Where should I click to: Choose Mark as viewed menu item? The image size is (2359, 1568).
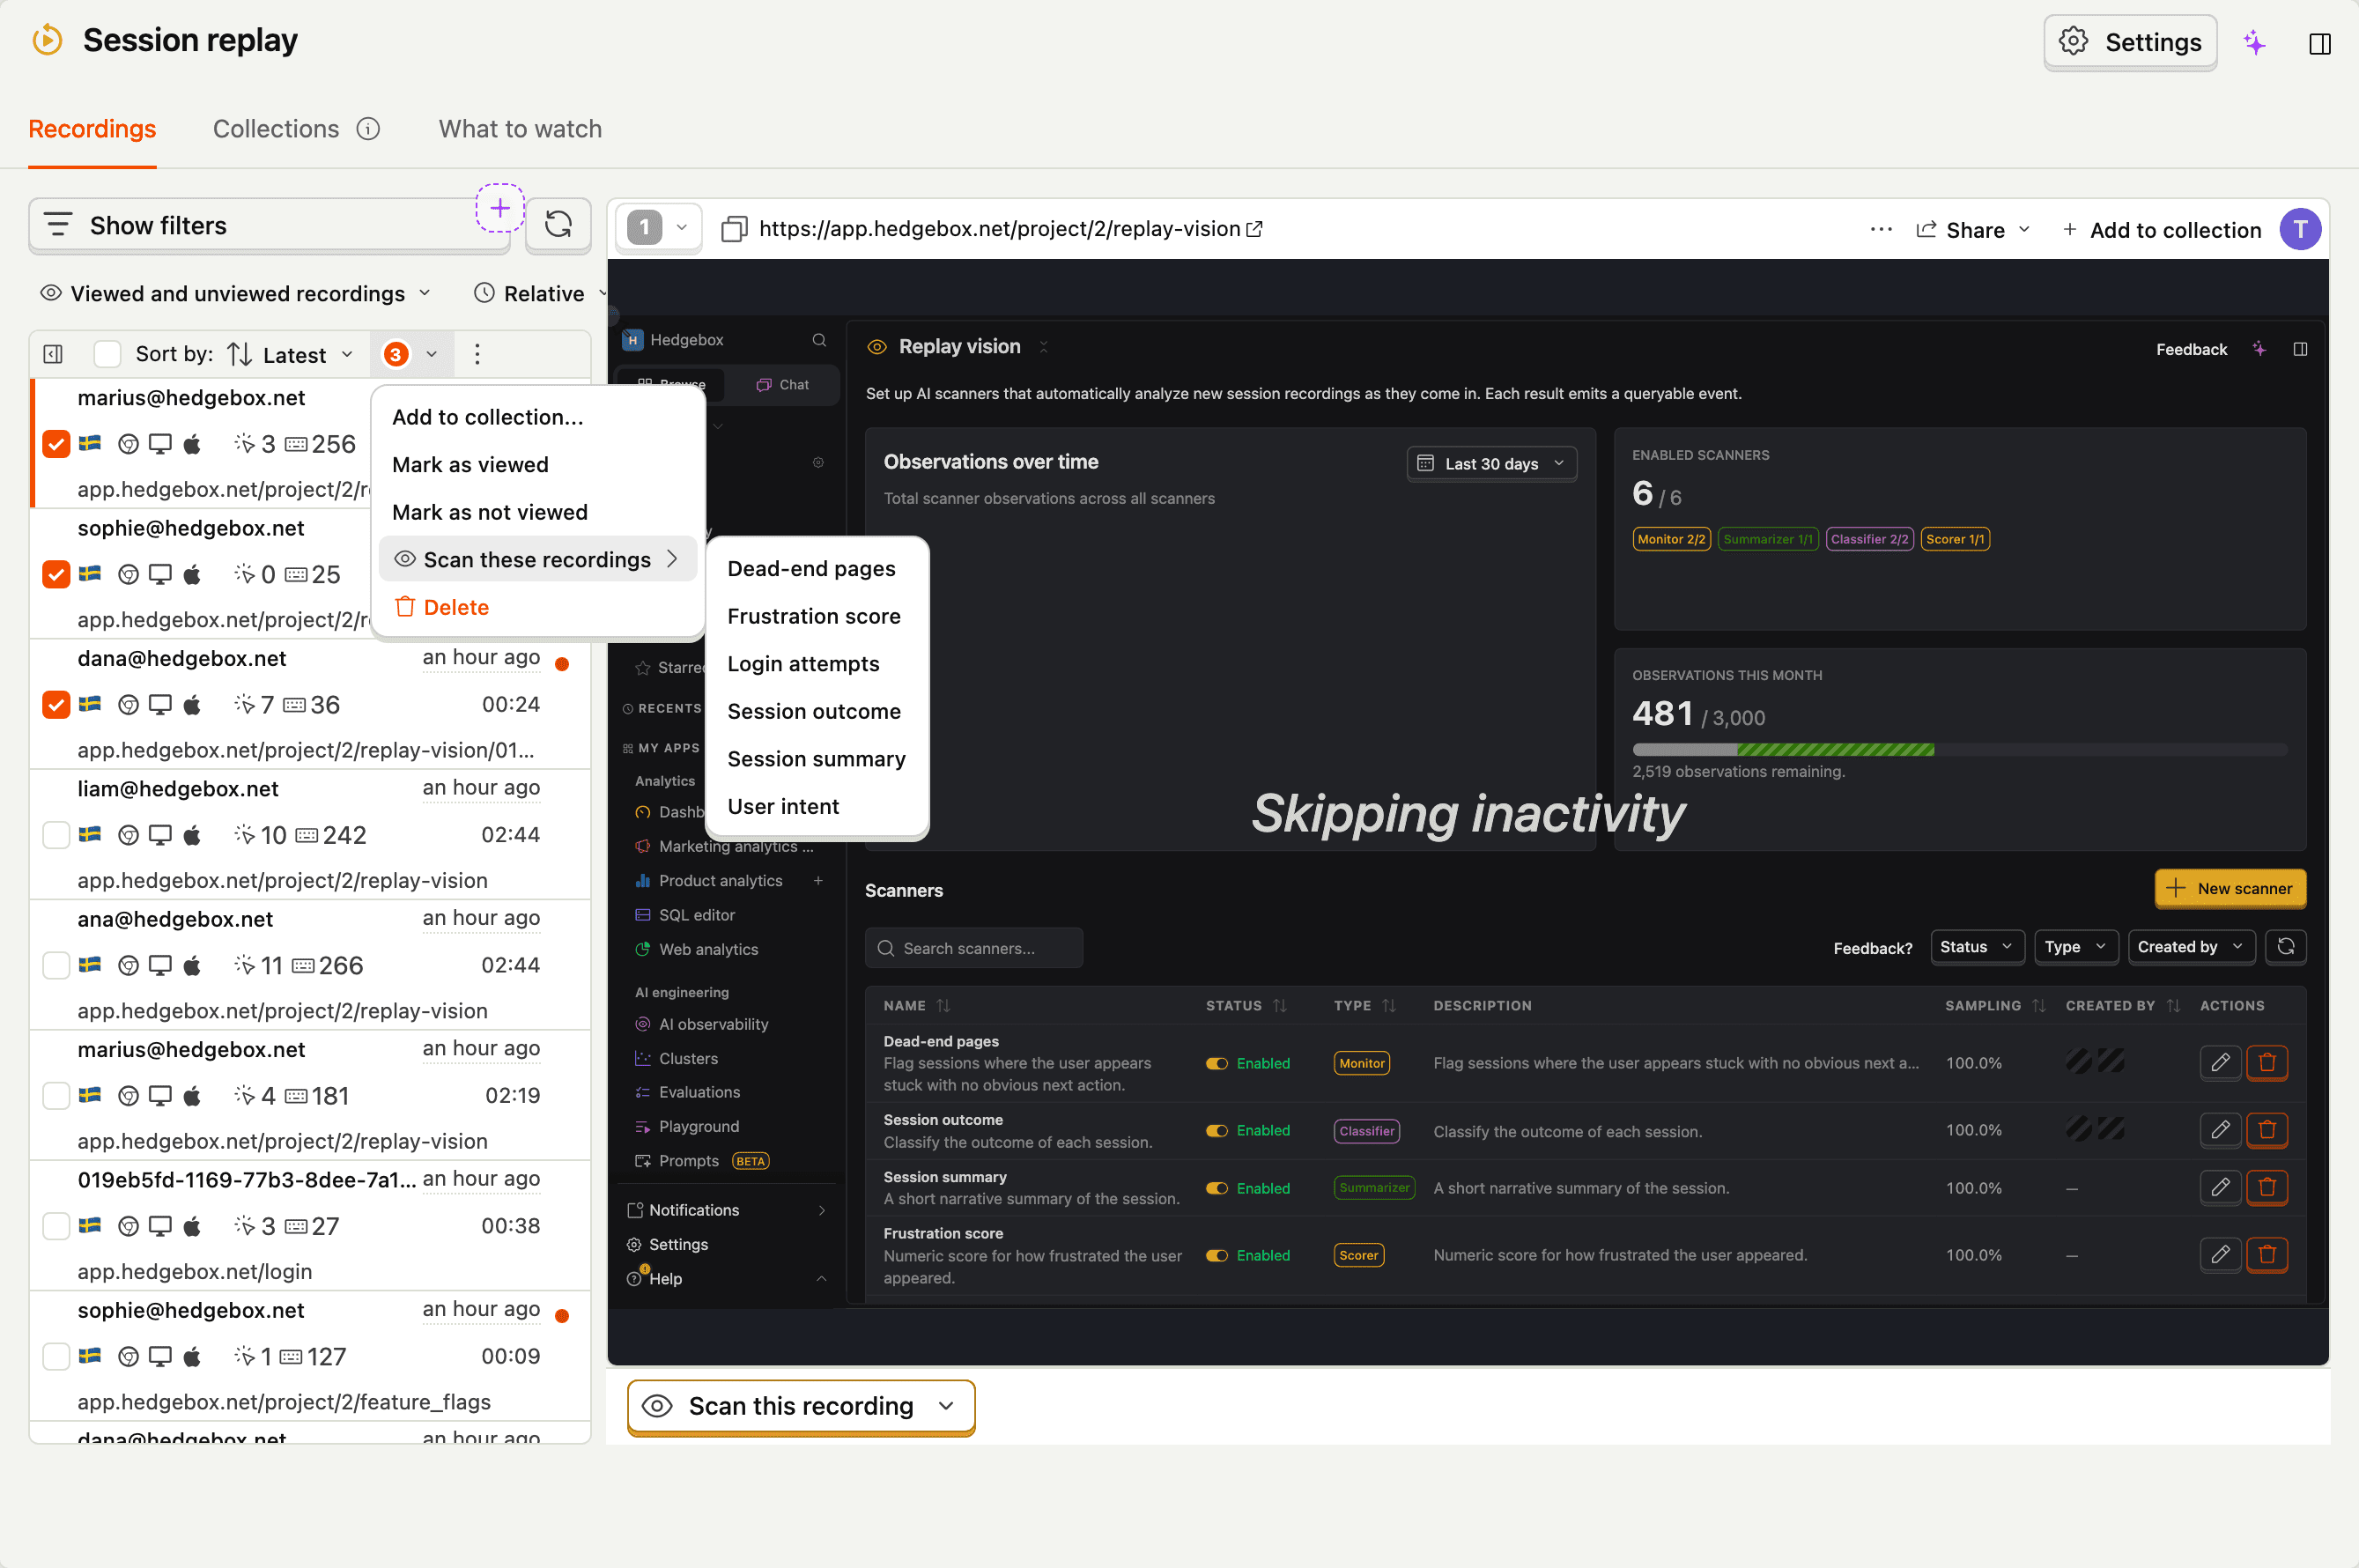537,465
